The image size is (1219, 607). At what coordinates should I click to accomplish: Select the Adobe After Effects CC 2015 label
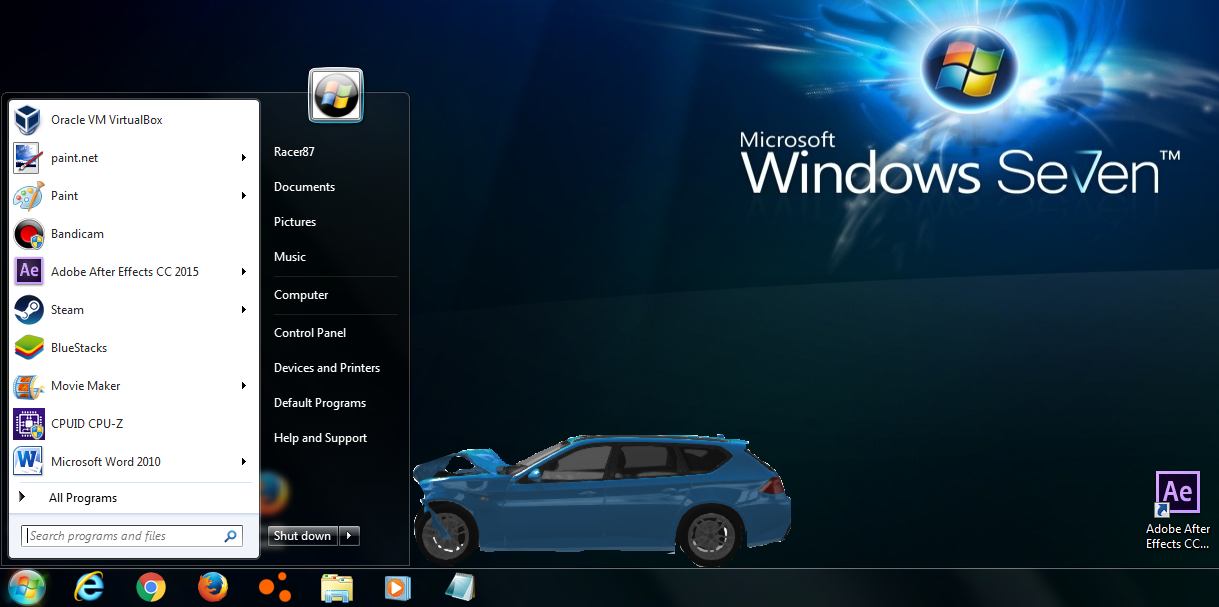125,272
